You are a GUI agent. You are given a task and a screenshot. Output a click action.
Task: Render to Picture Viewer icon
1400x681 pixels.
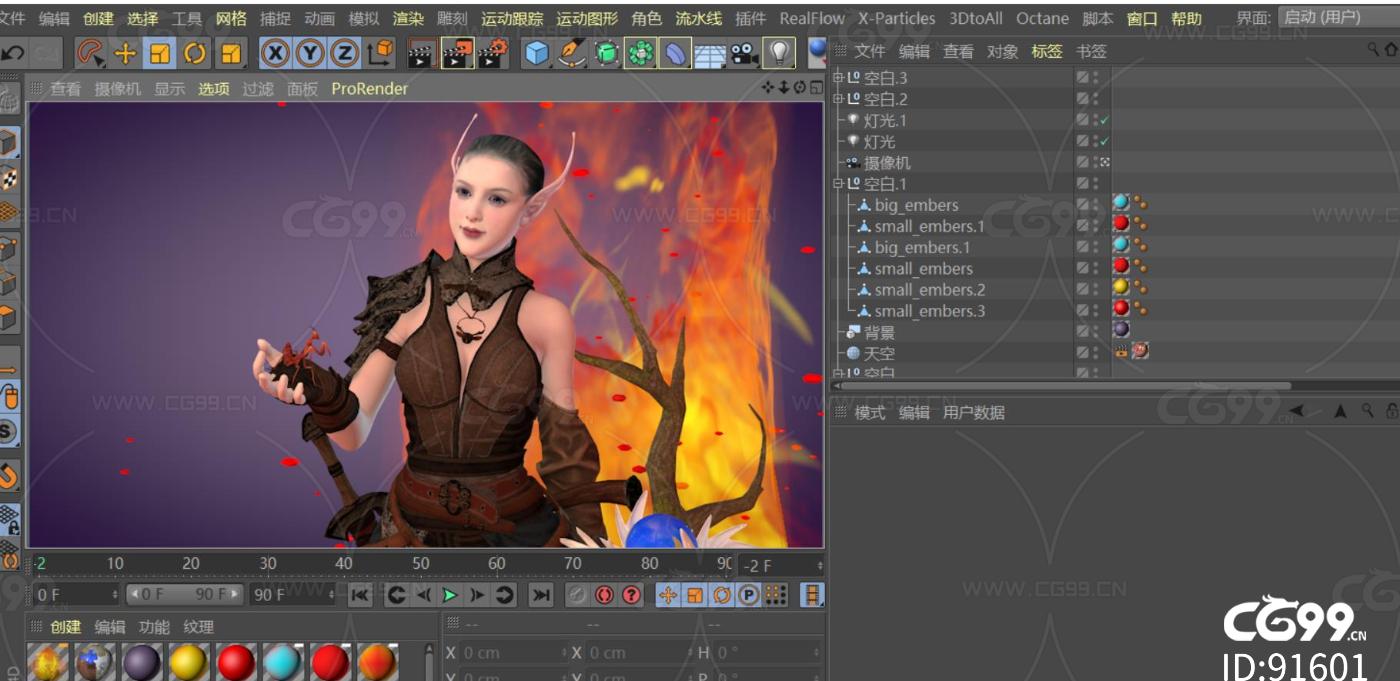[457, 53]
